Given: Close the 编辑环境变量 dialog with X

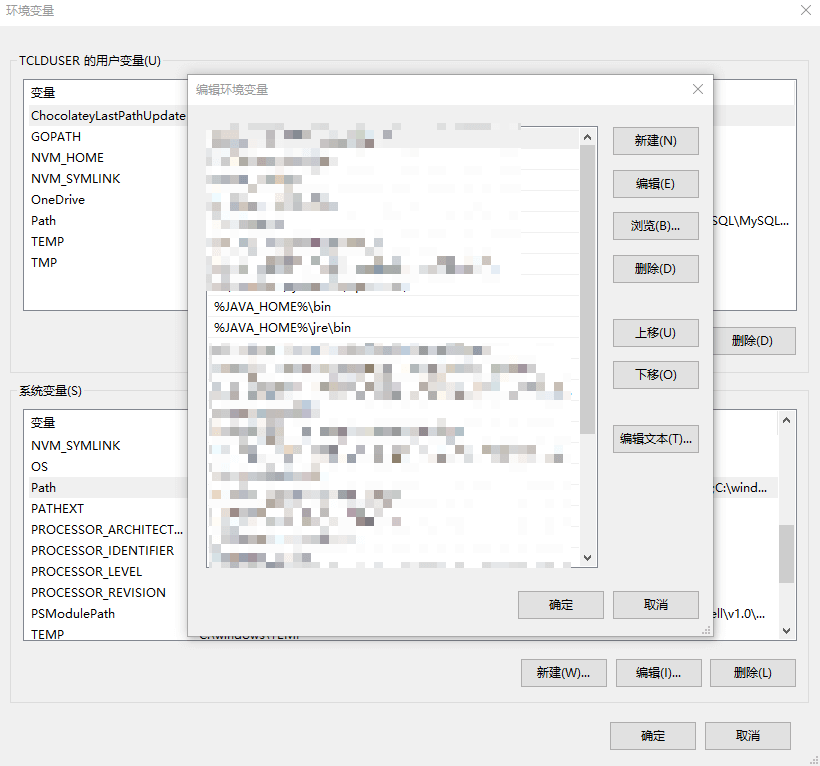Looking at the screenshot, I should pos(698,89).
